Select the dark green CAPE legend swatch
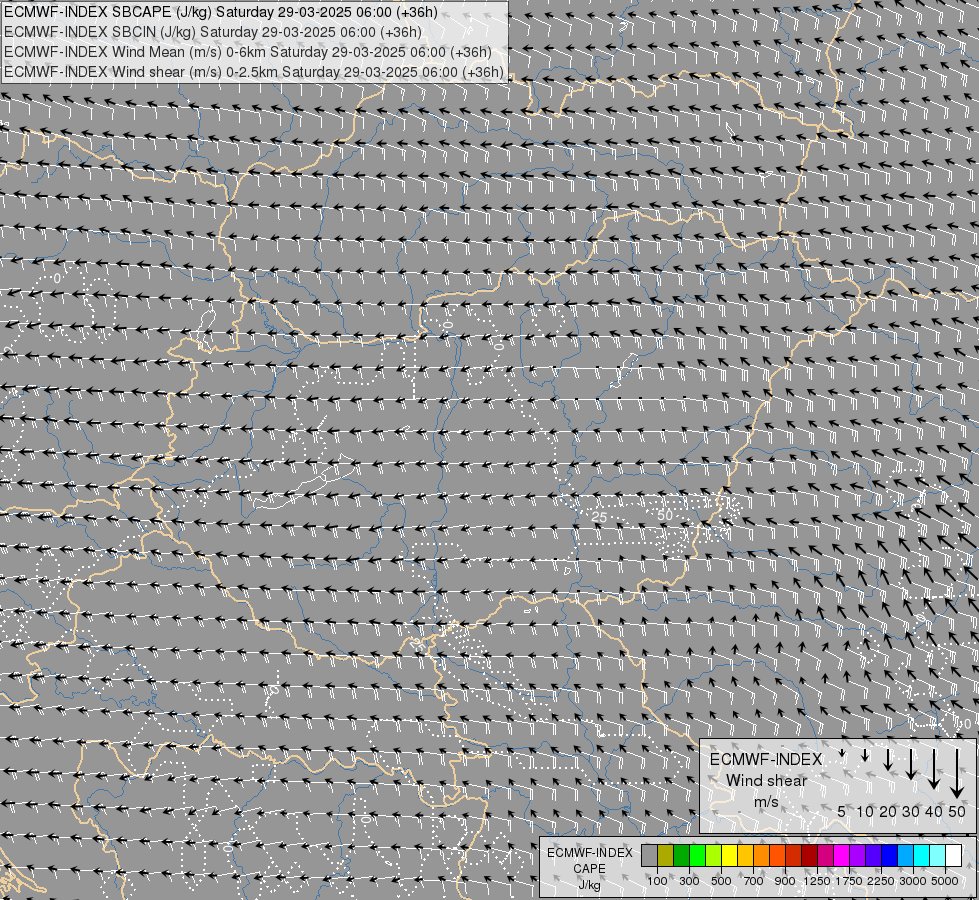The image size is (979, 900). click(x=682, y=855)
